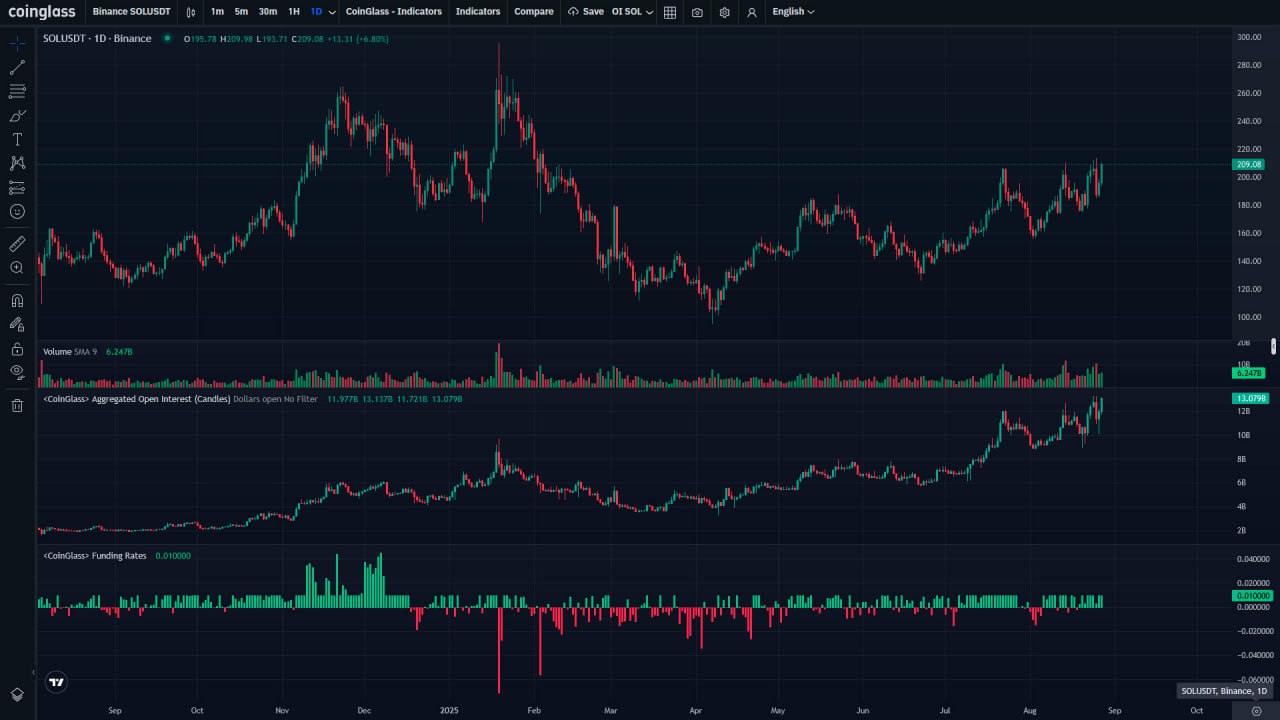Select the text annotation tool
This screenshot has height=720, width=1280.
[x=17, y=139]
